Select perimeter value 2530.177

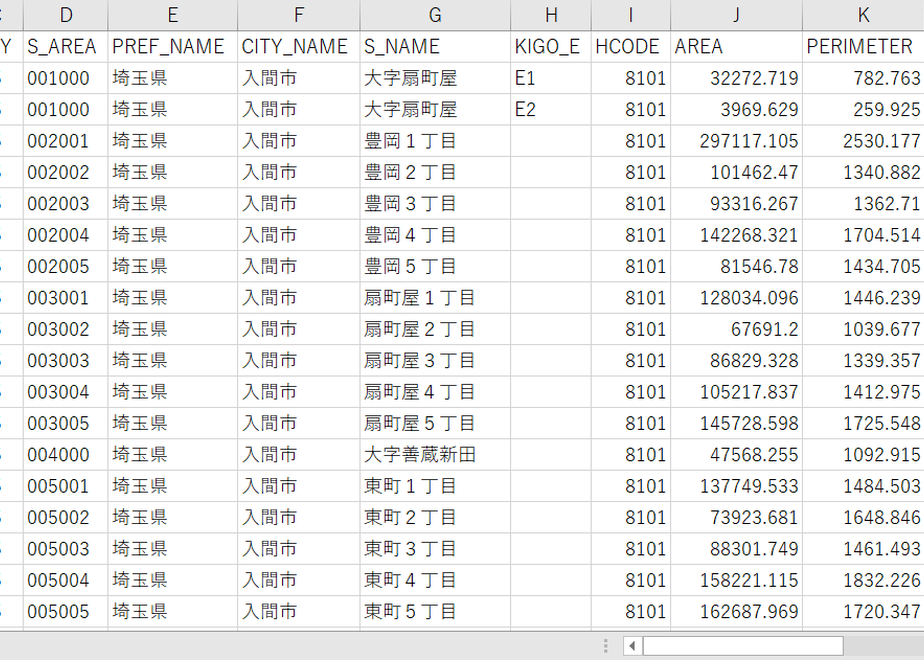click(863, 141)
